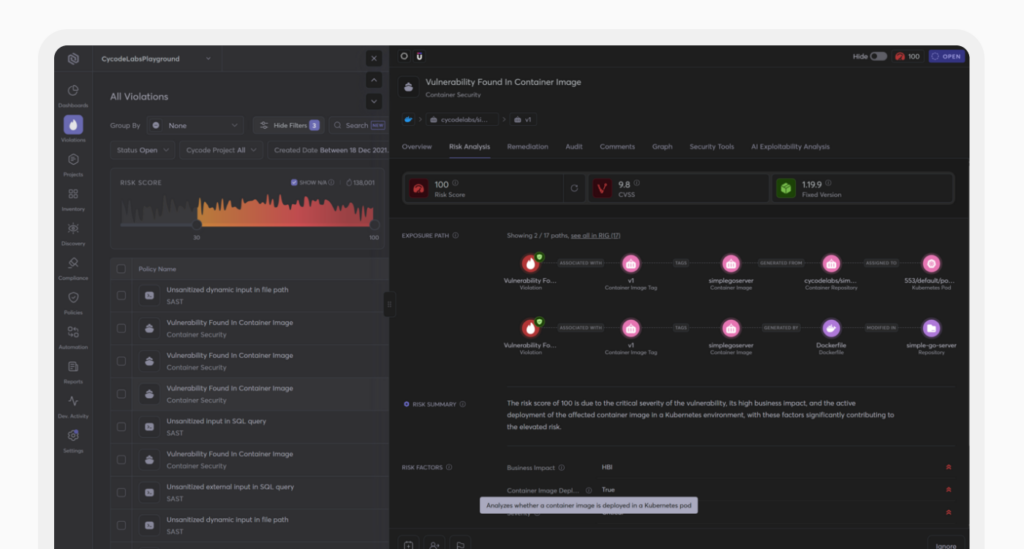1024x549 pixels.
Task: Select the Dockerfile node in exposure path
Action: (831, 328)
